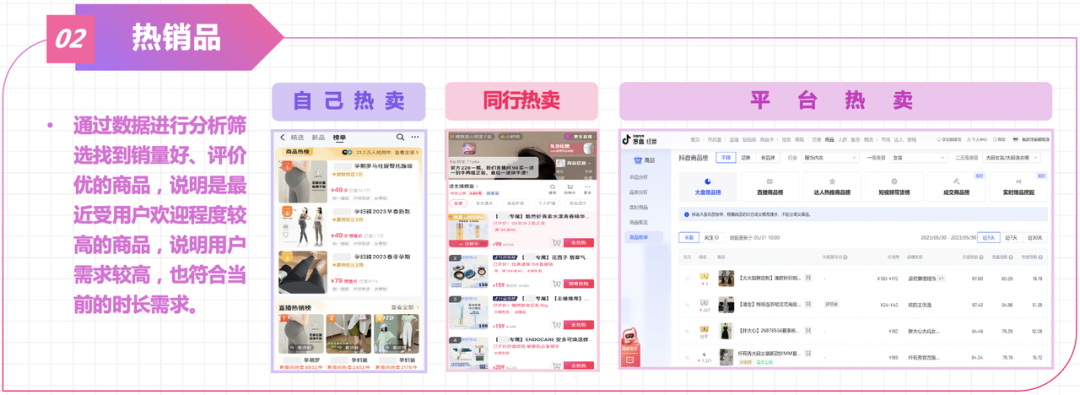The width and height of the screenshot is (1080, 395).
Task: Click the cart icon next to ENDOCARE ¥209 item
Action: [x=556, y=365]
